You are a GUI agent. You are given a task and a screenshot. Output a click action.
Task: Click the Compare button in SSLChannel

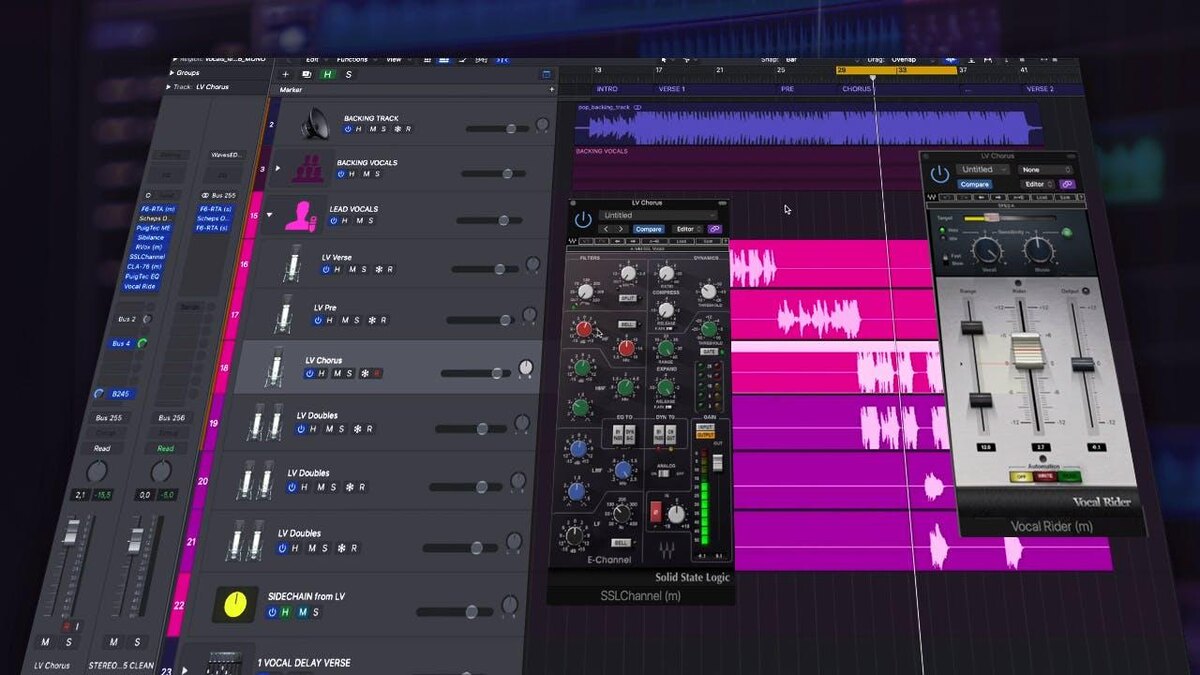(x=648, y=229)
